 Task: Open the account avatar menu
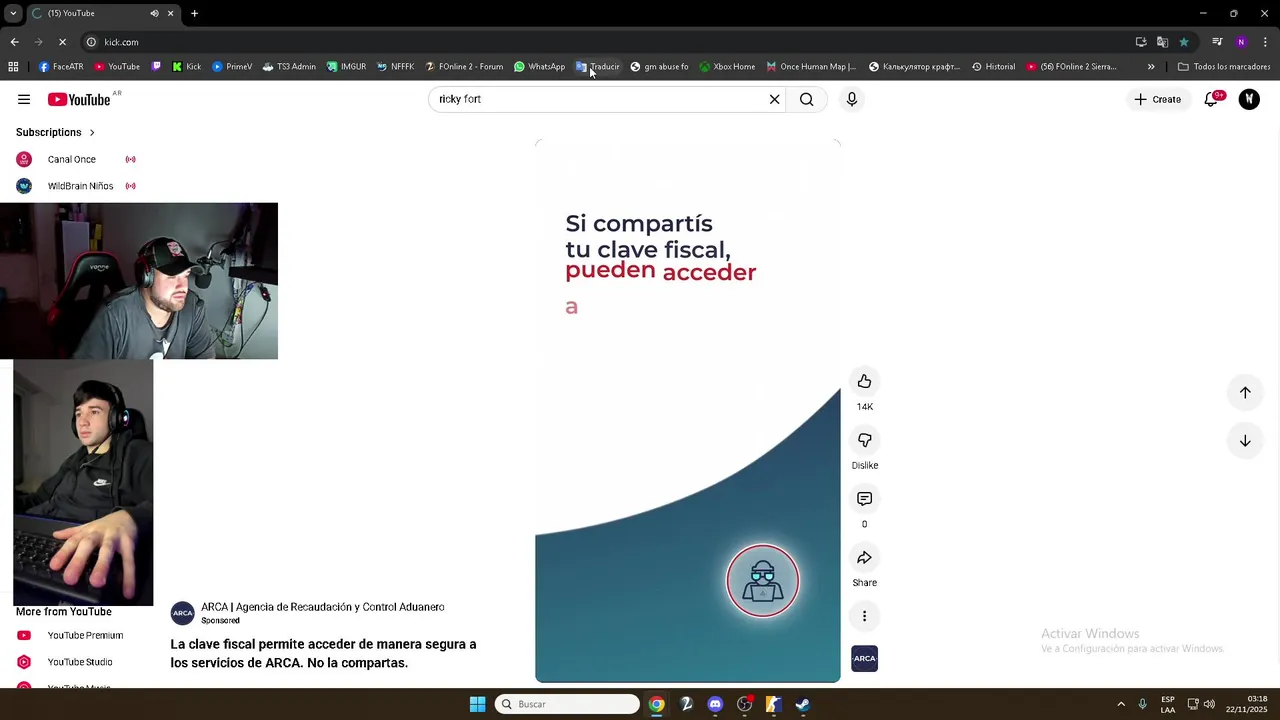click(1249, 99)
